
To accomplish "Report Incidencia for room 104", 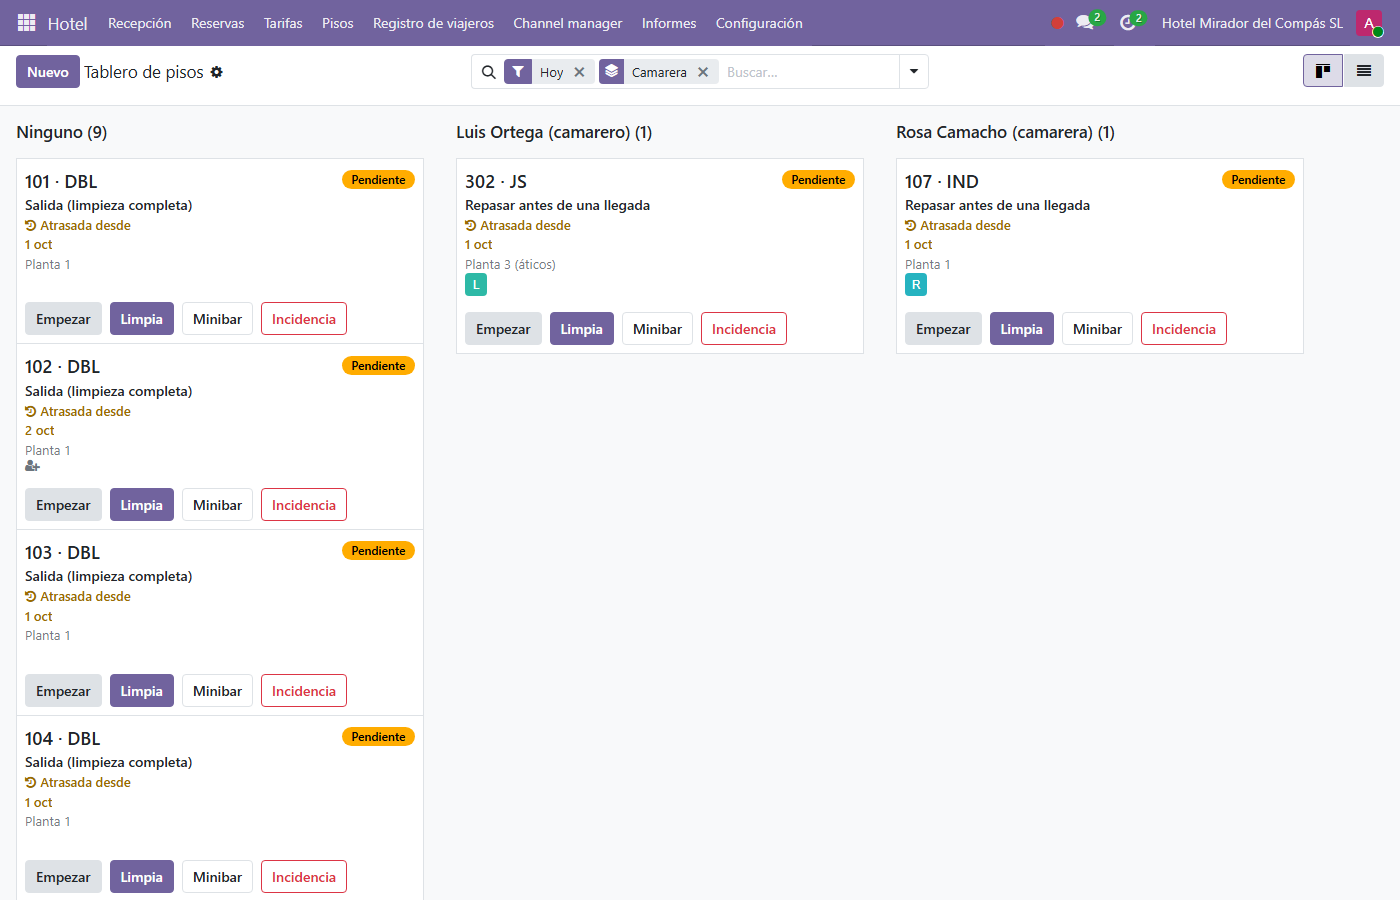I will pyautogui.click(x=304, y=877).
